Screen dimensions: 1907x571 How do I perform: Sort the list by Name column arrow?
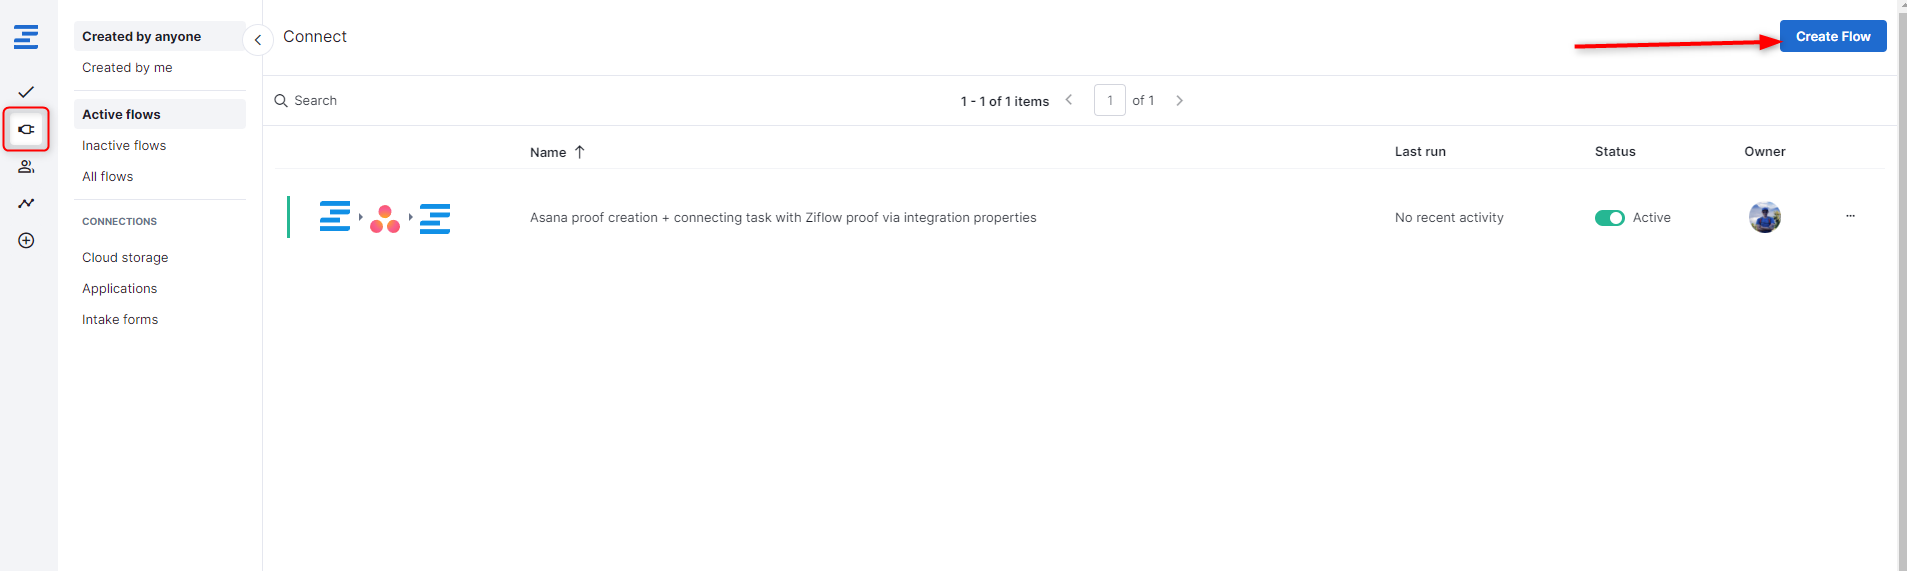click(579, 152)
